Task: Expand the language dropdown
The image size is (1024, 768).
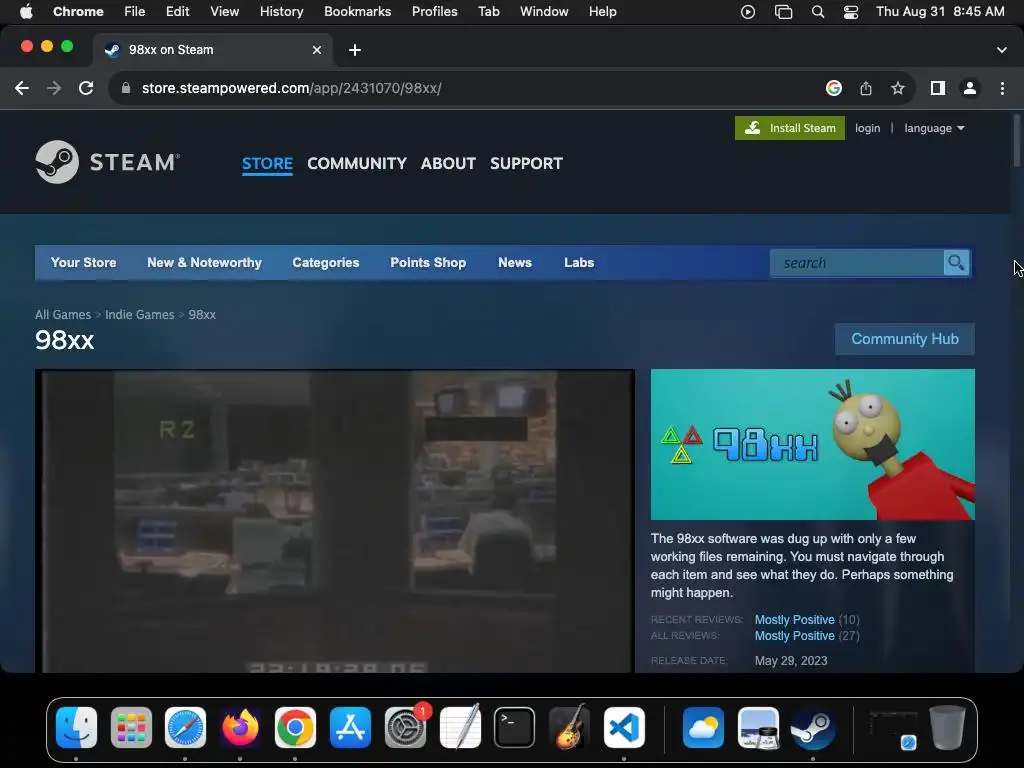Action: (934, 128)
